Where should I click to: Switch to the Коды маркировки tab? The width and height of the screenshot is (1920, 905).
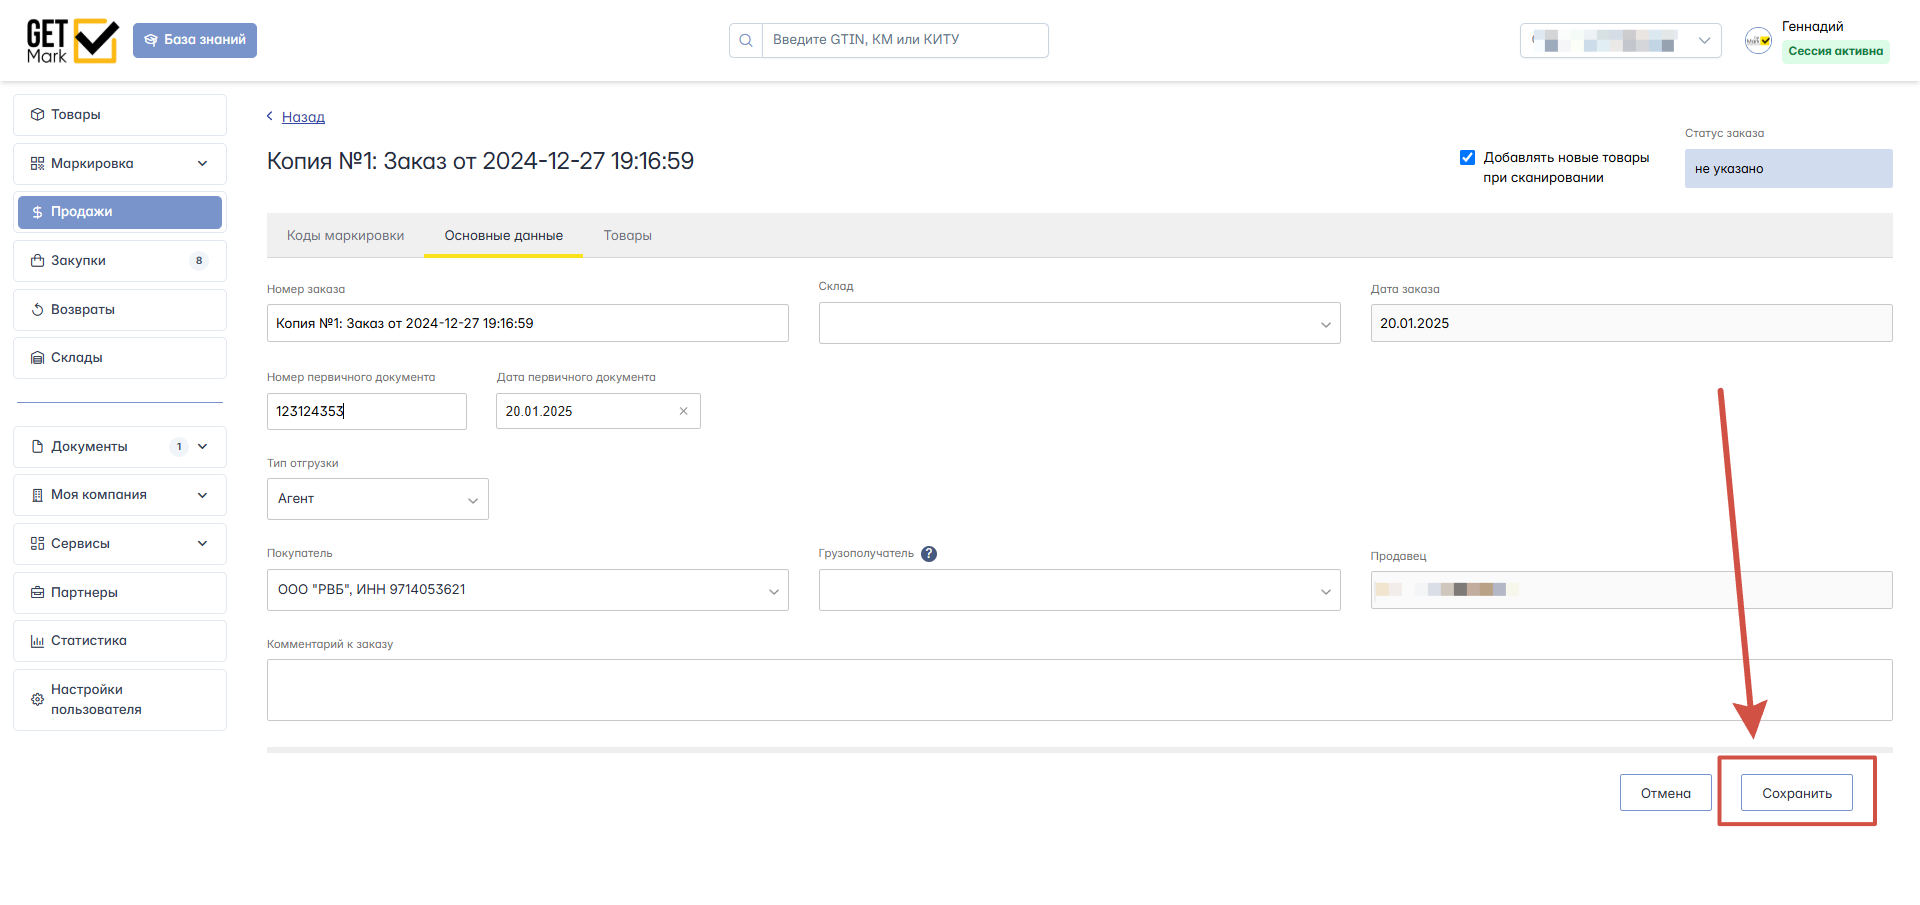(x=346, y=236)
